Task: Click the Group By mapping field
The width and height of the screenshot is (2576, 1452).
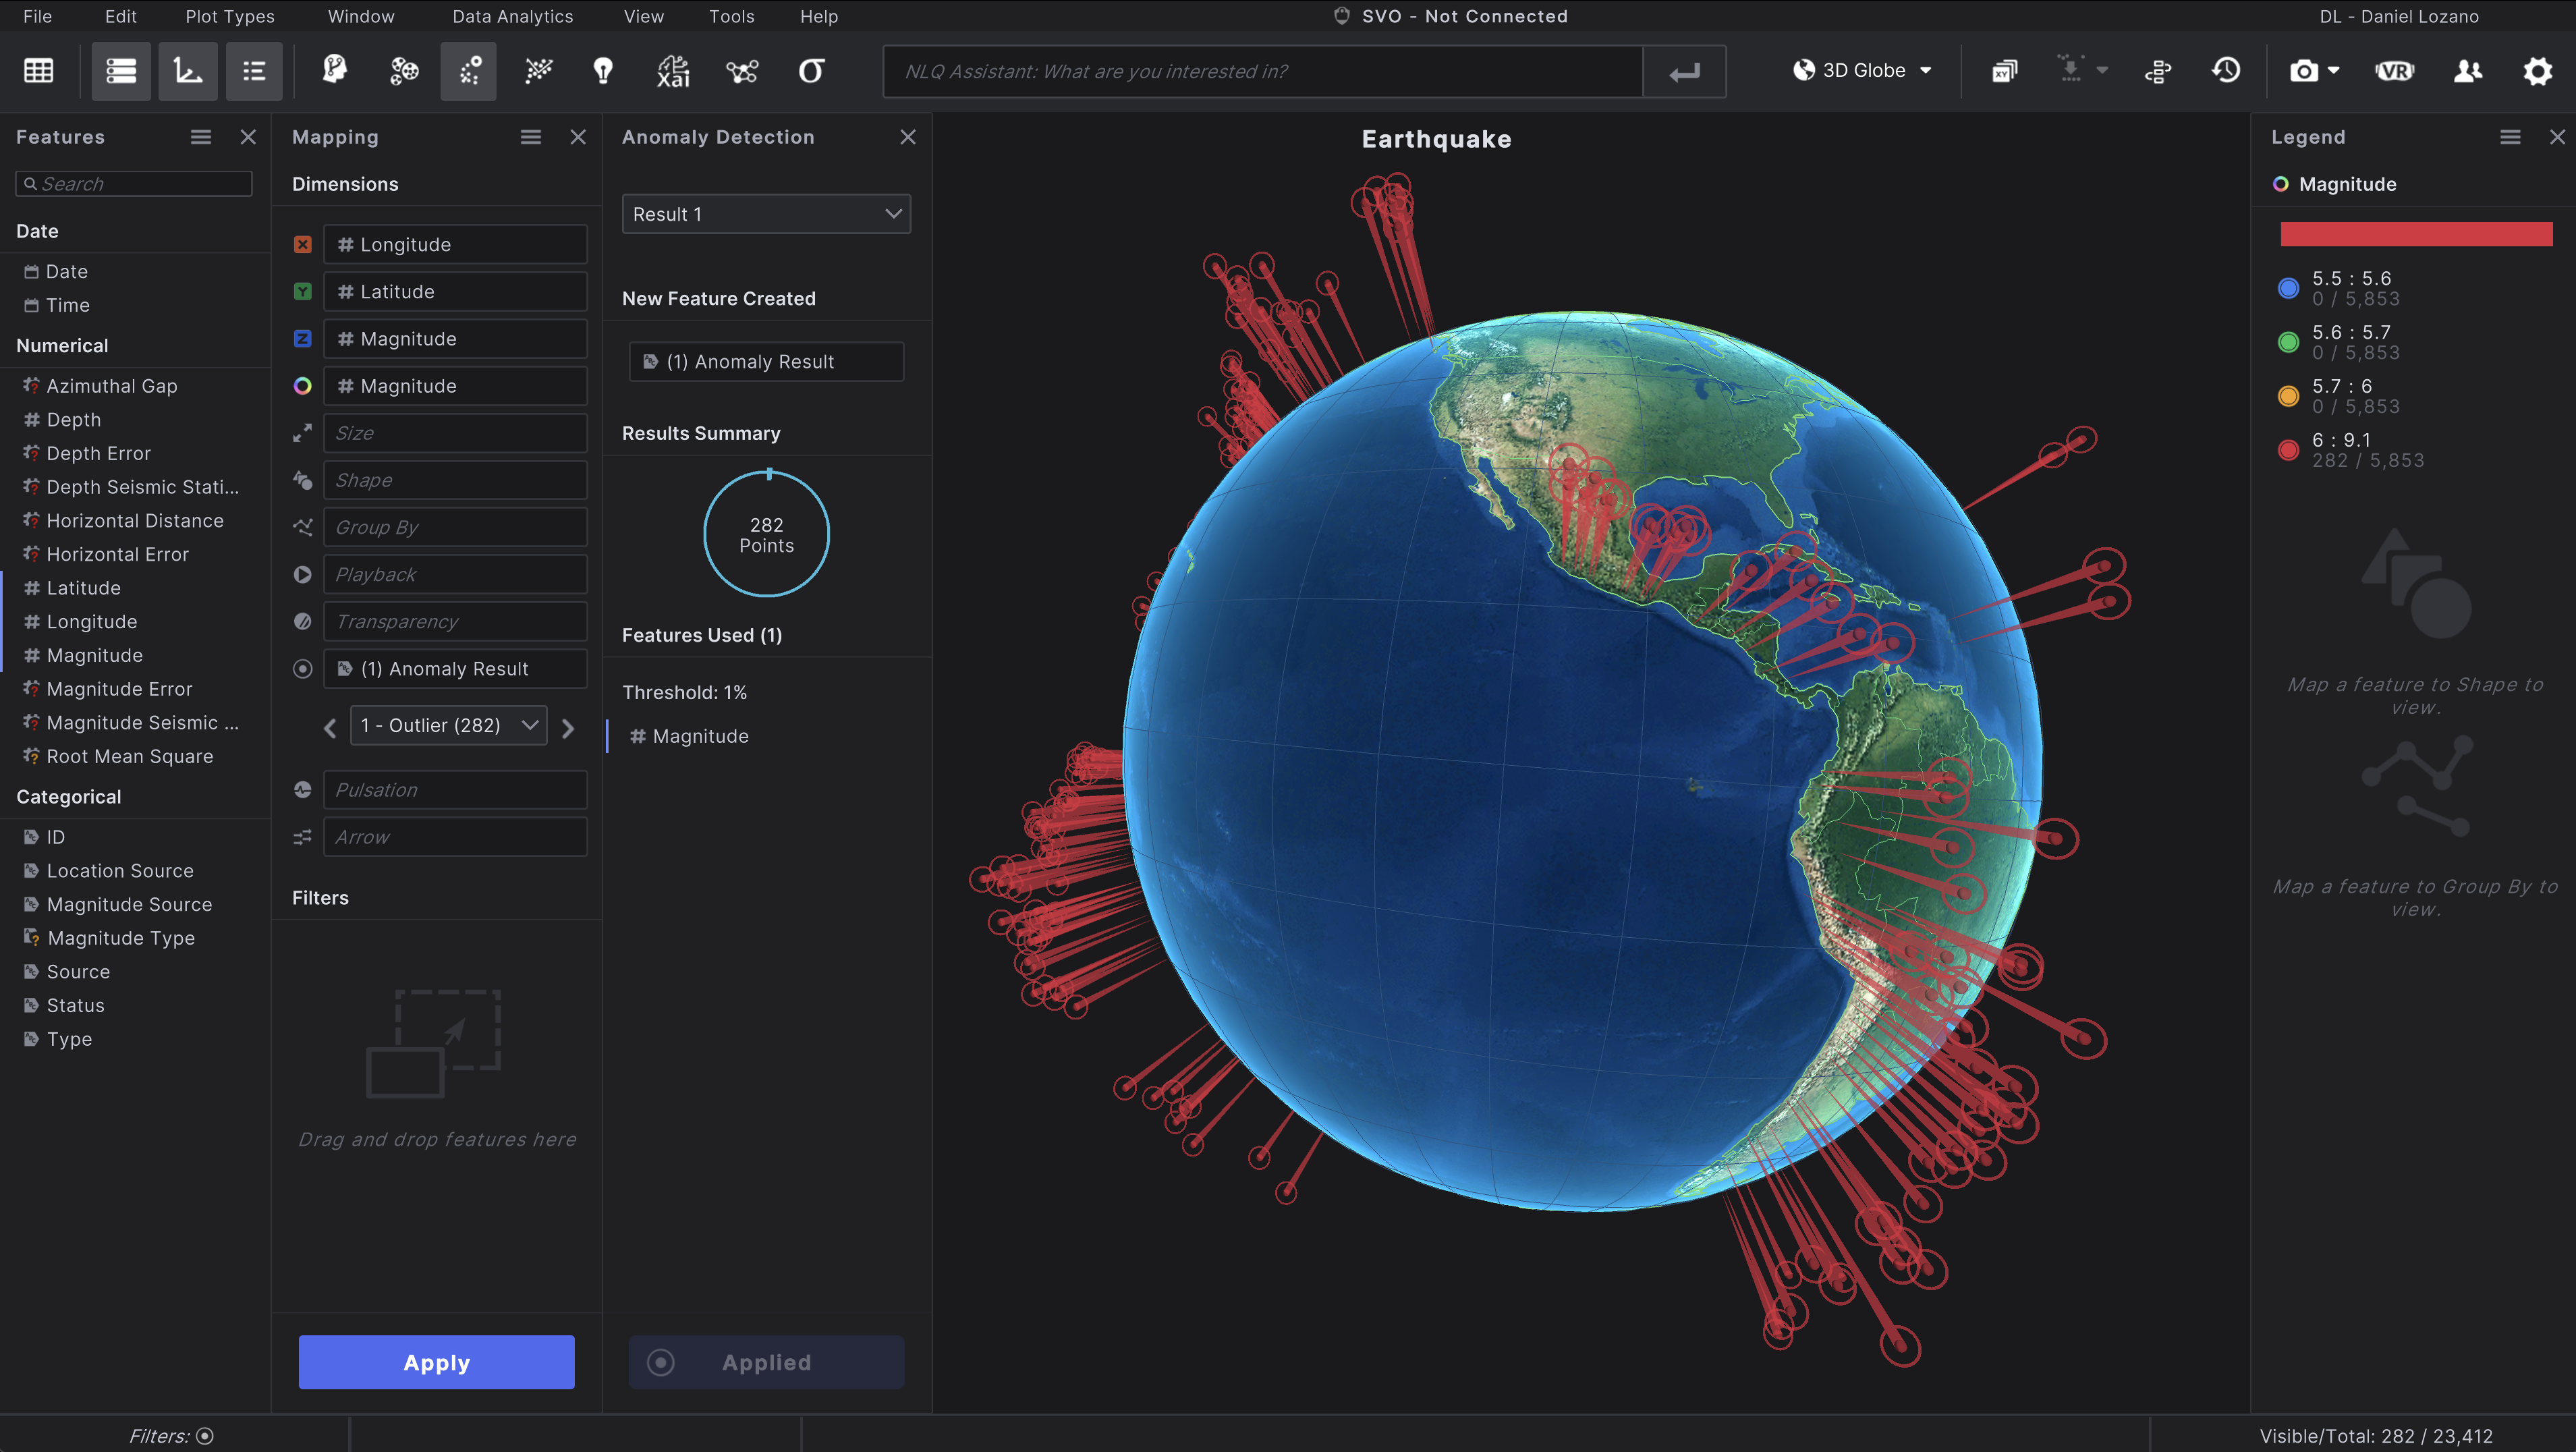Action: coord(455,527)
